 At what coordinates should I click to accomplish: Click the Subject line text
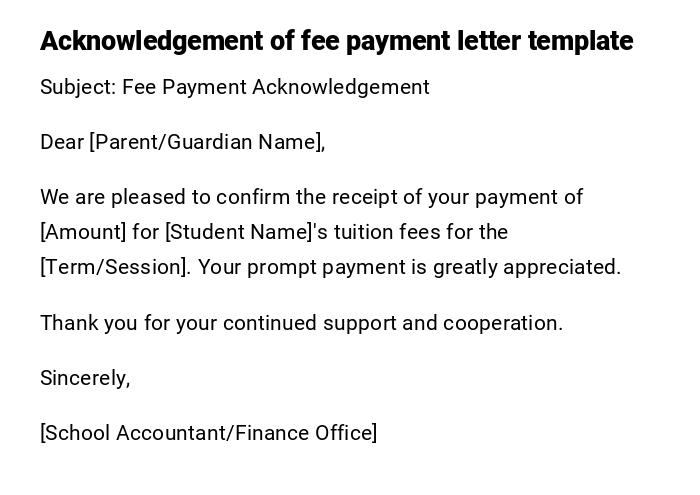(x=234, y=87)
